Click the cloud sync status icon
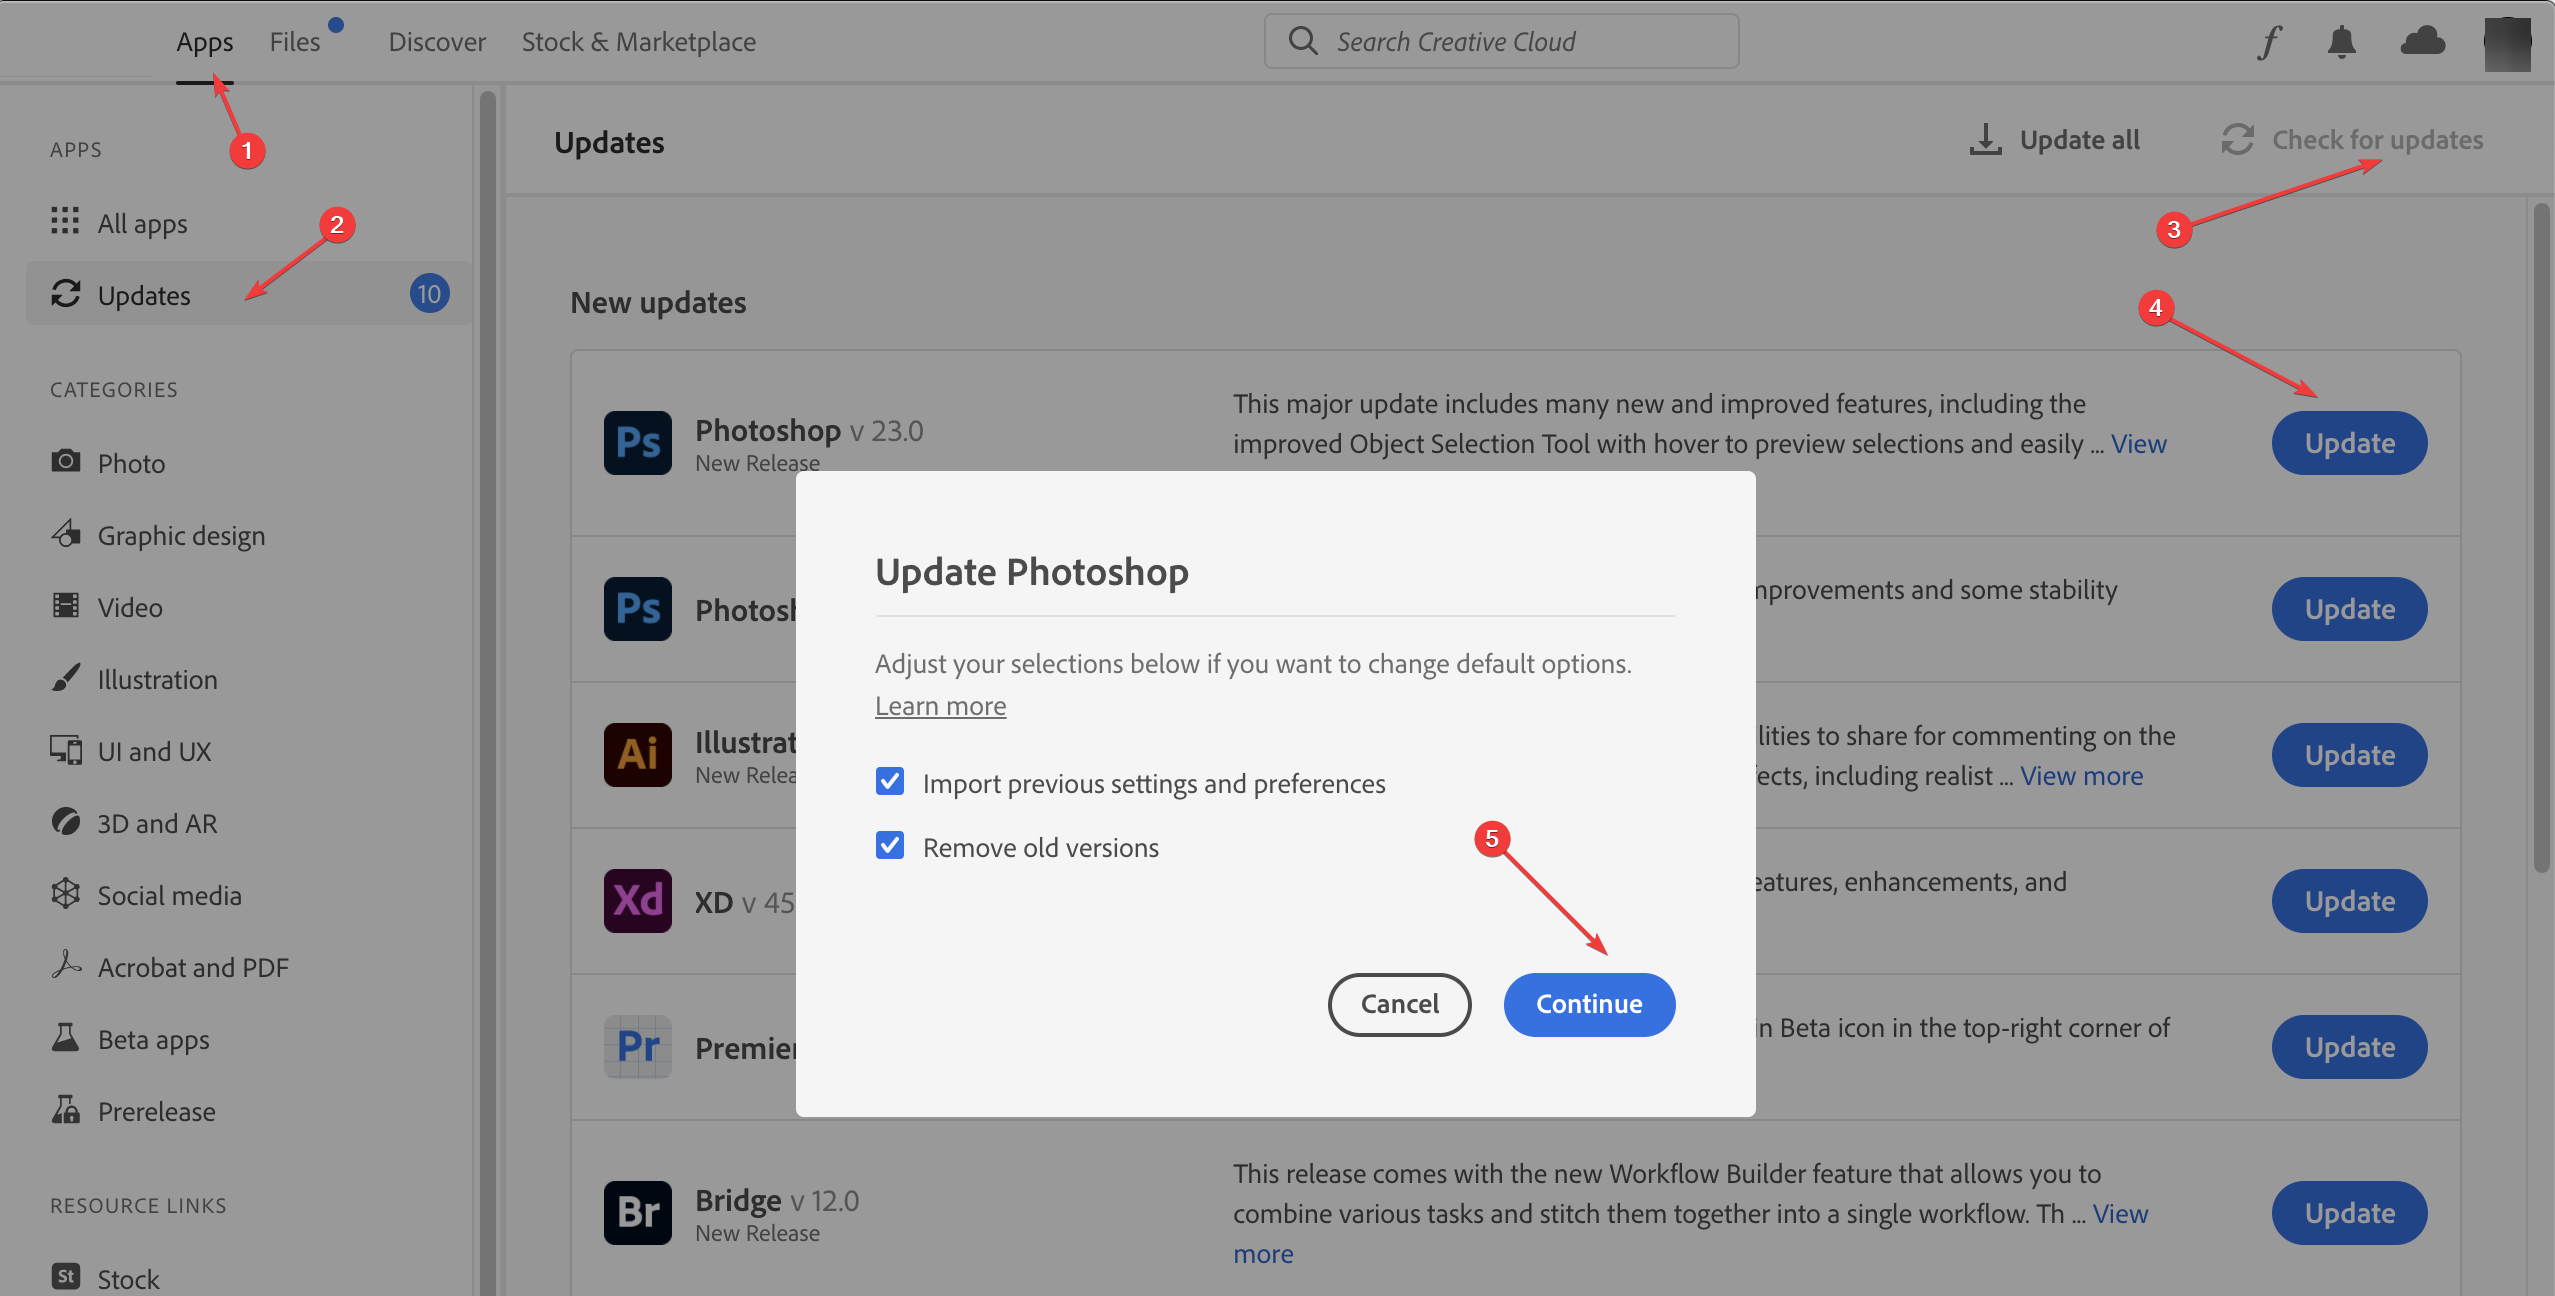2555x1296 pixels. coord(2423,41)
